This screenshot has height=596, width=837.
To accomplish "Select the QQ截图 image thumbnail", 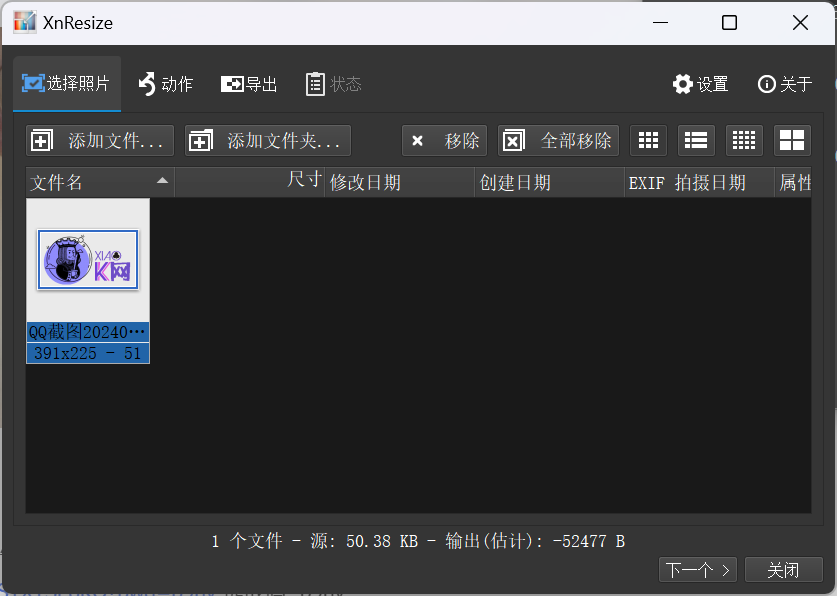I will 87,258.
